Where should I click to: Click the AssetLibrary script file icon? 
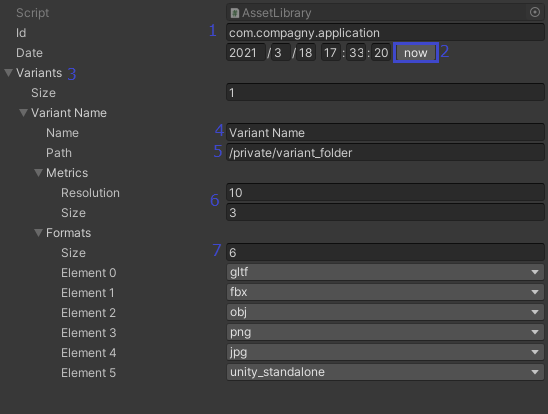coord(235,13)
